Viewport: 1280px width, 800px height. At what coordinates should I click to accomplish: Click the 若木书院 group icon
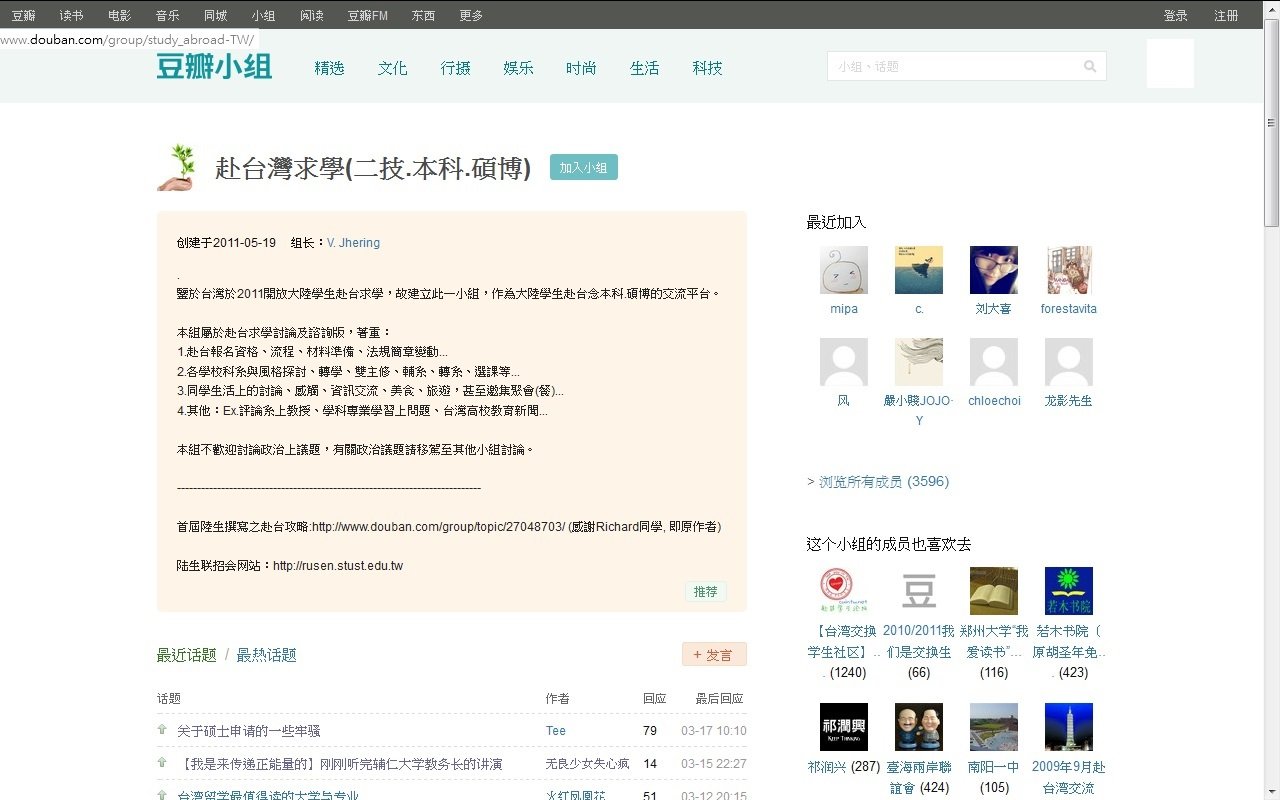[1068, 590]
